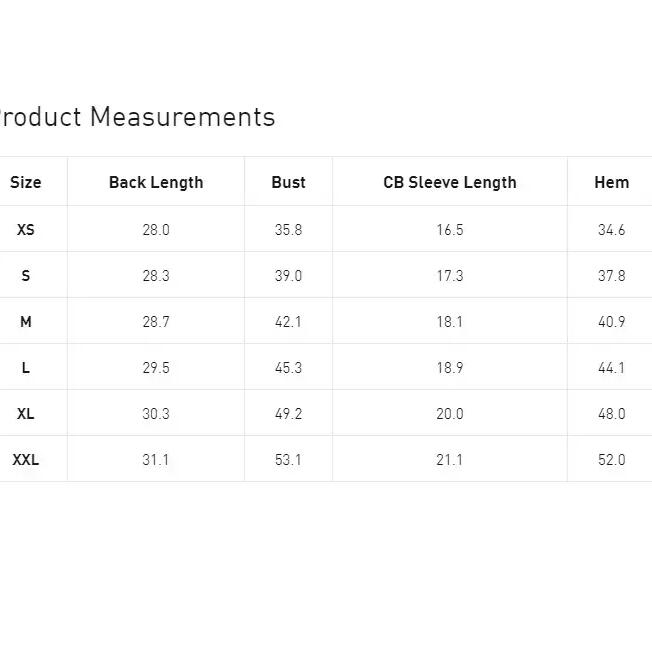Image resolution: width=652 pixels, height=652 pixels.
Task: Select the sleeve length value 16.5
Action: pyautogui.click(x=450, y=230)
